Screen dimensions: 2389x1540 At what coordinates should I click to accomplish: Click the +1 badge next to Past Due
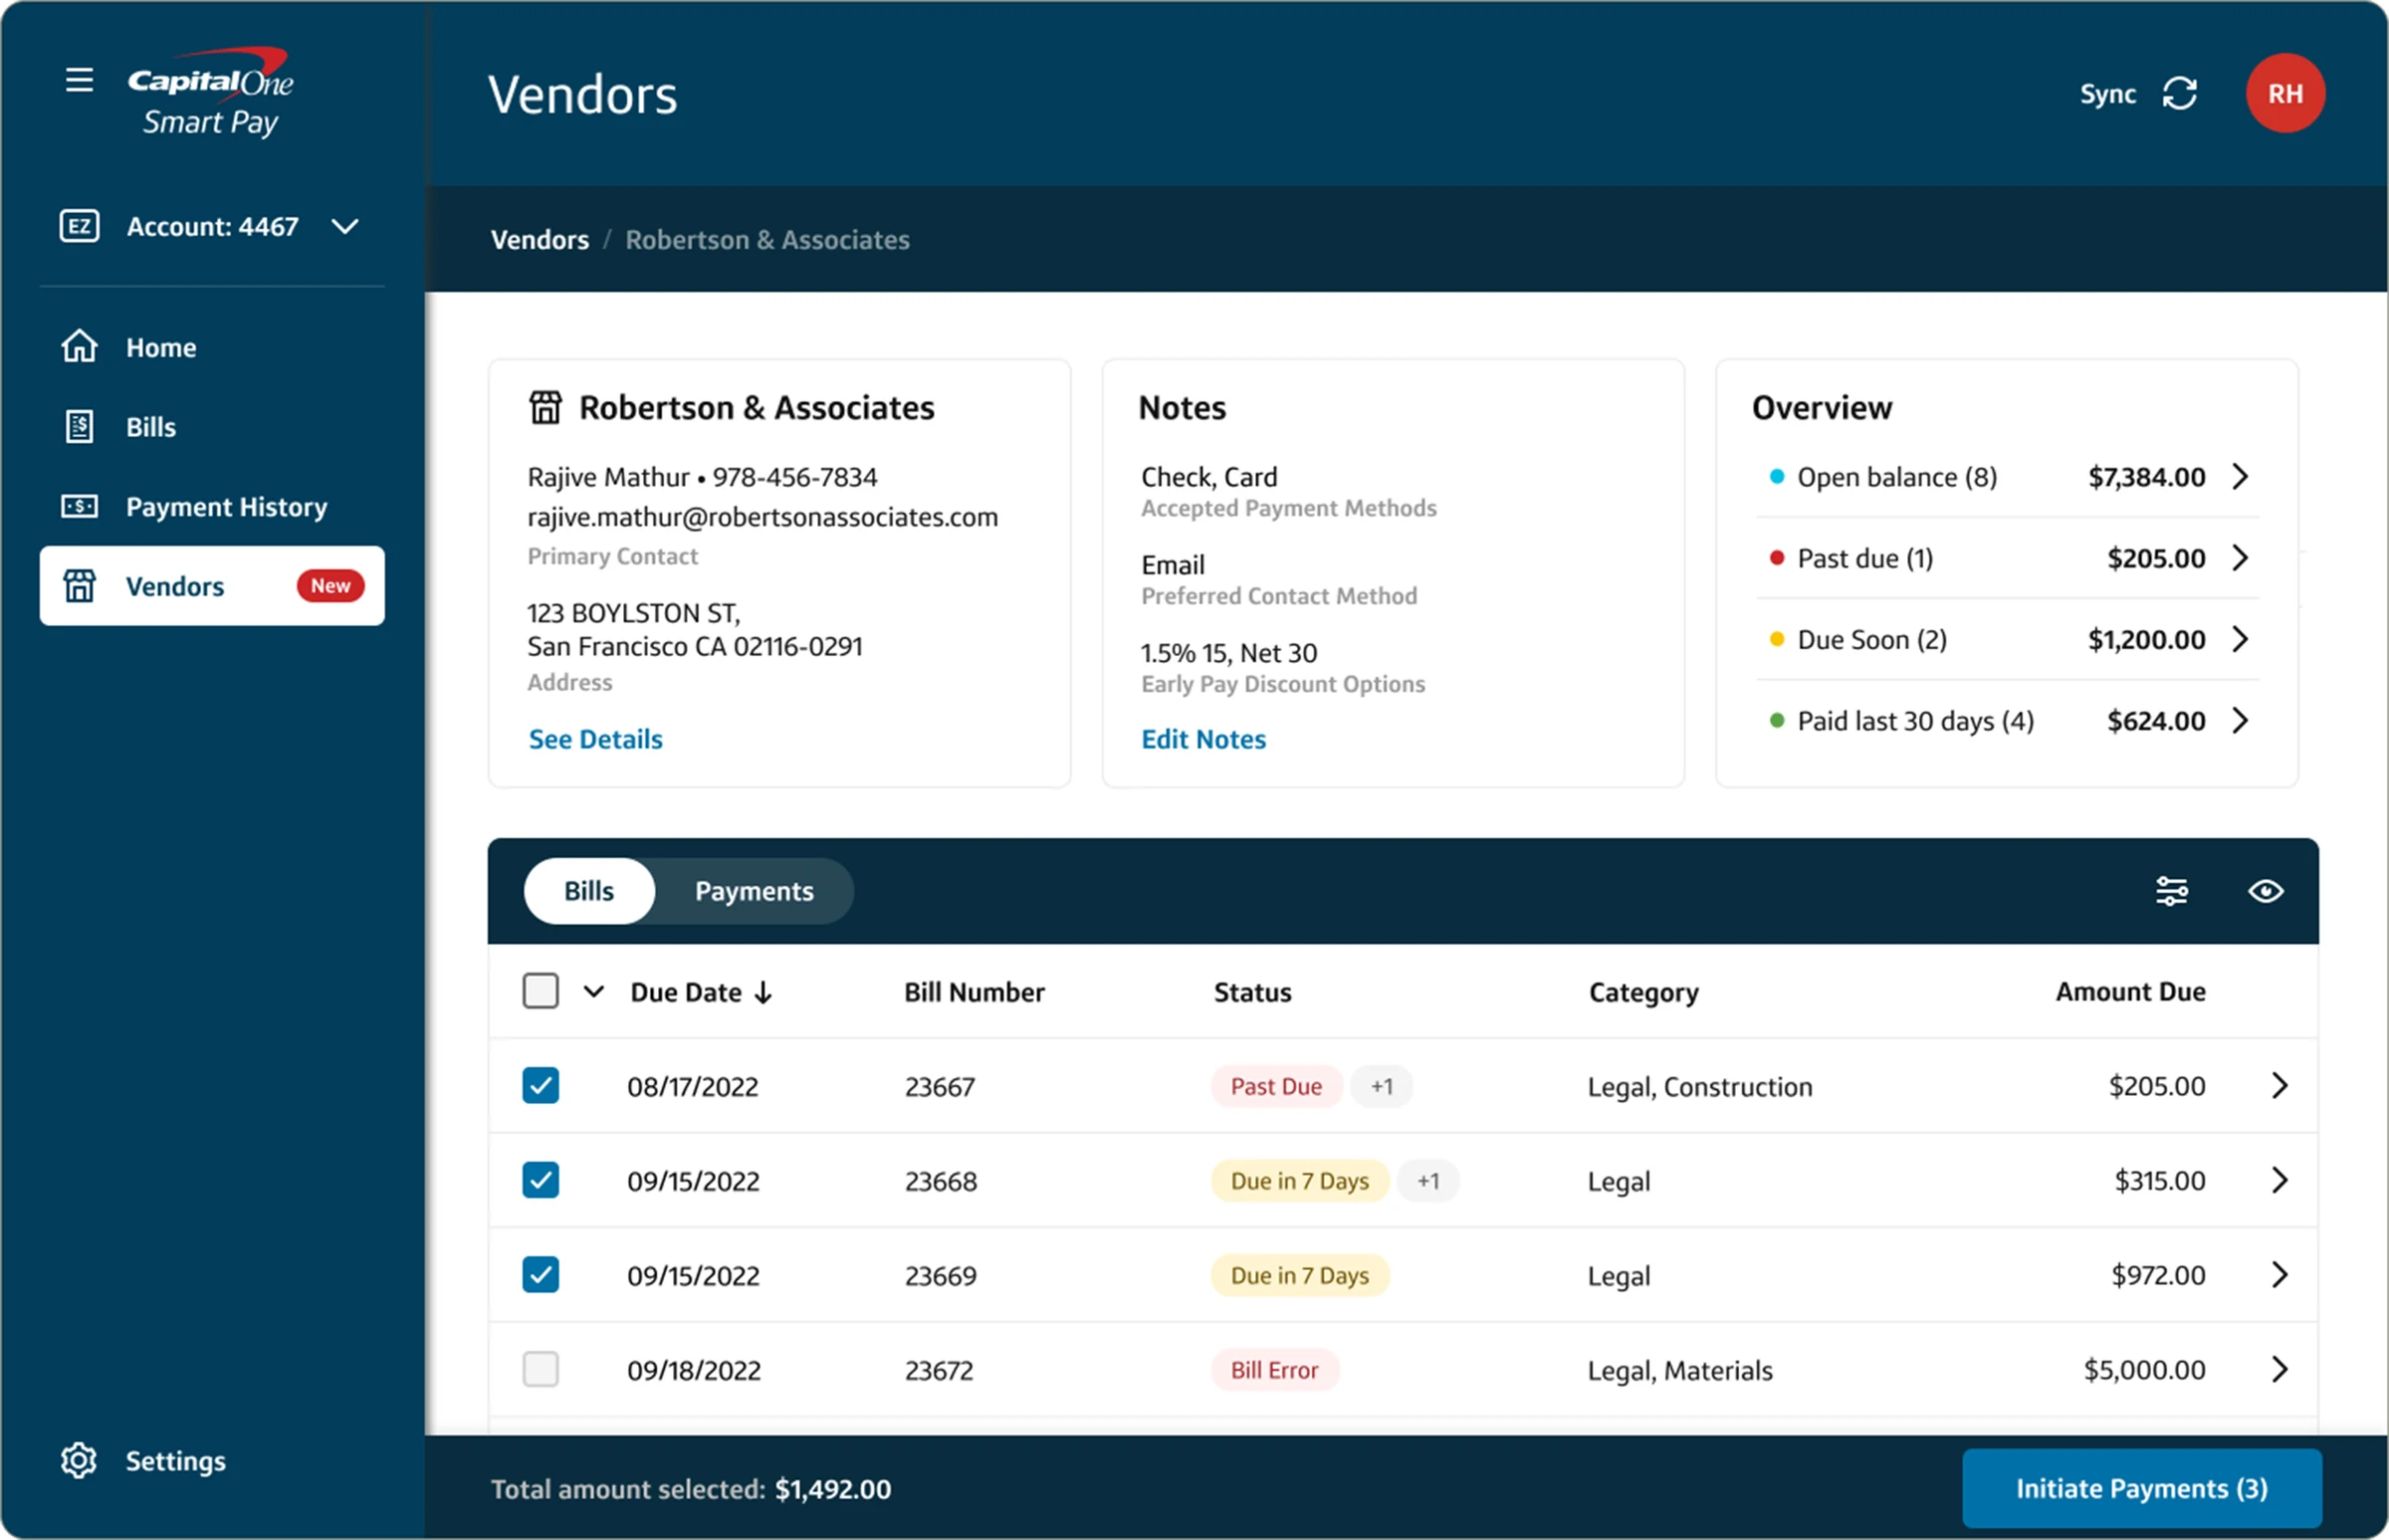(1381, 1086)
